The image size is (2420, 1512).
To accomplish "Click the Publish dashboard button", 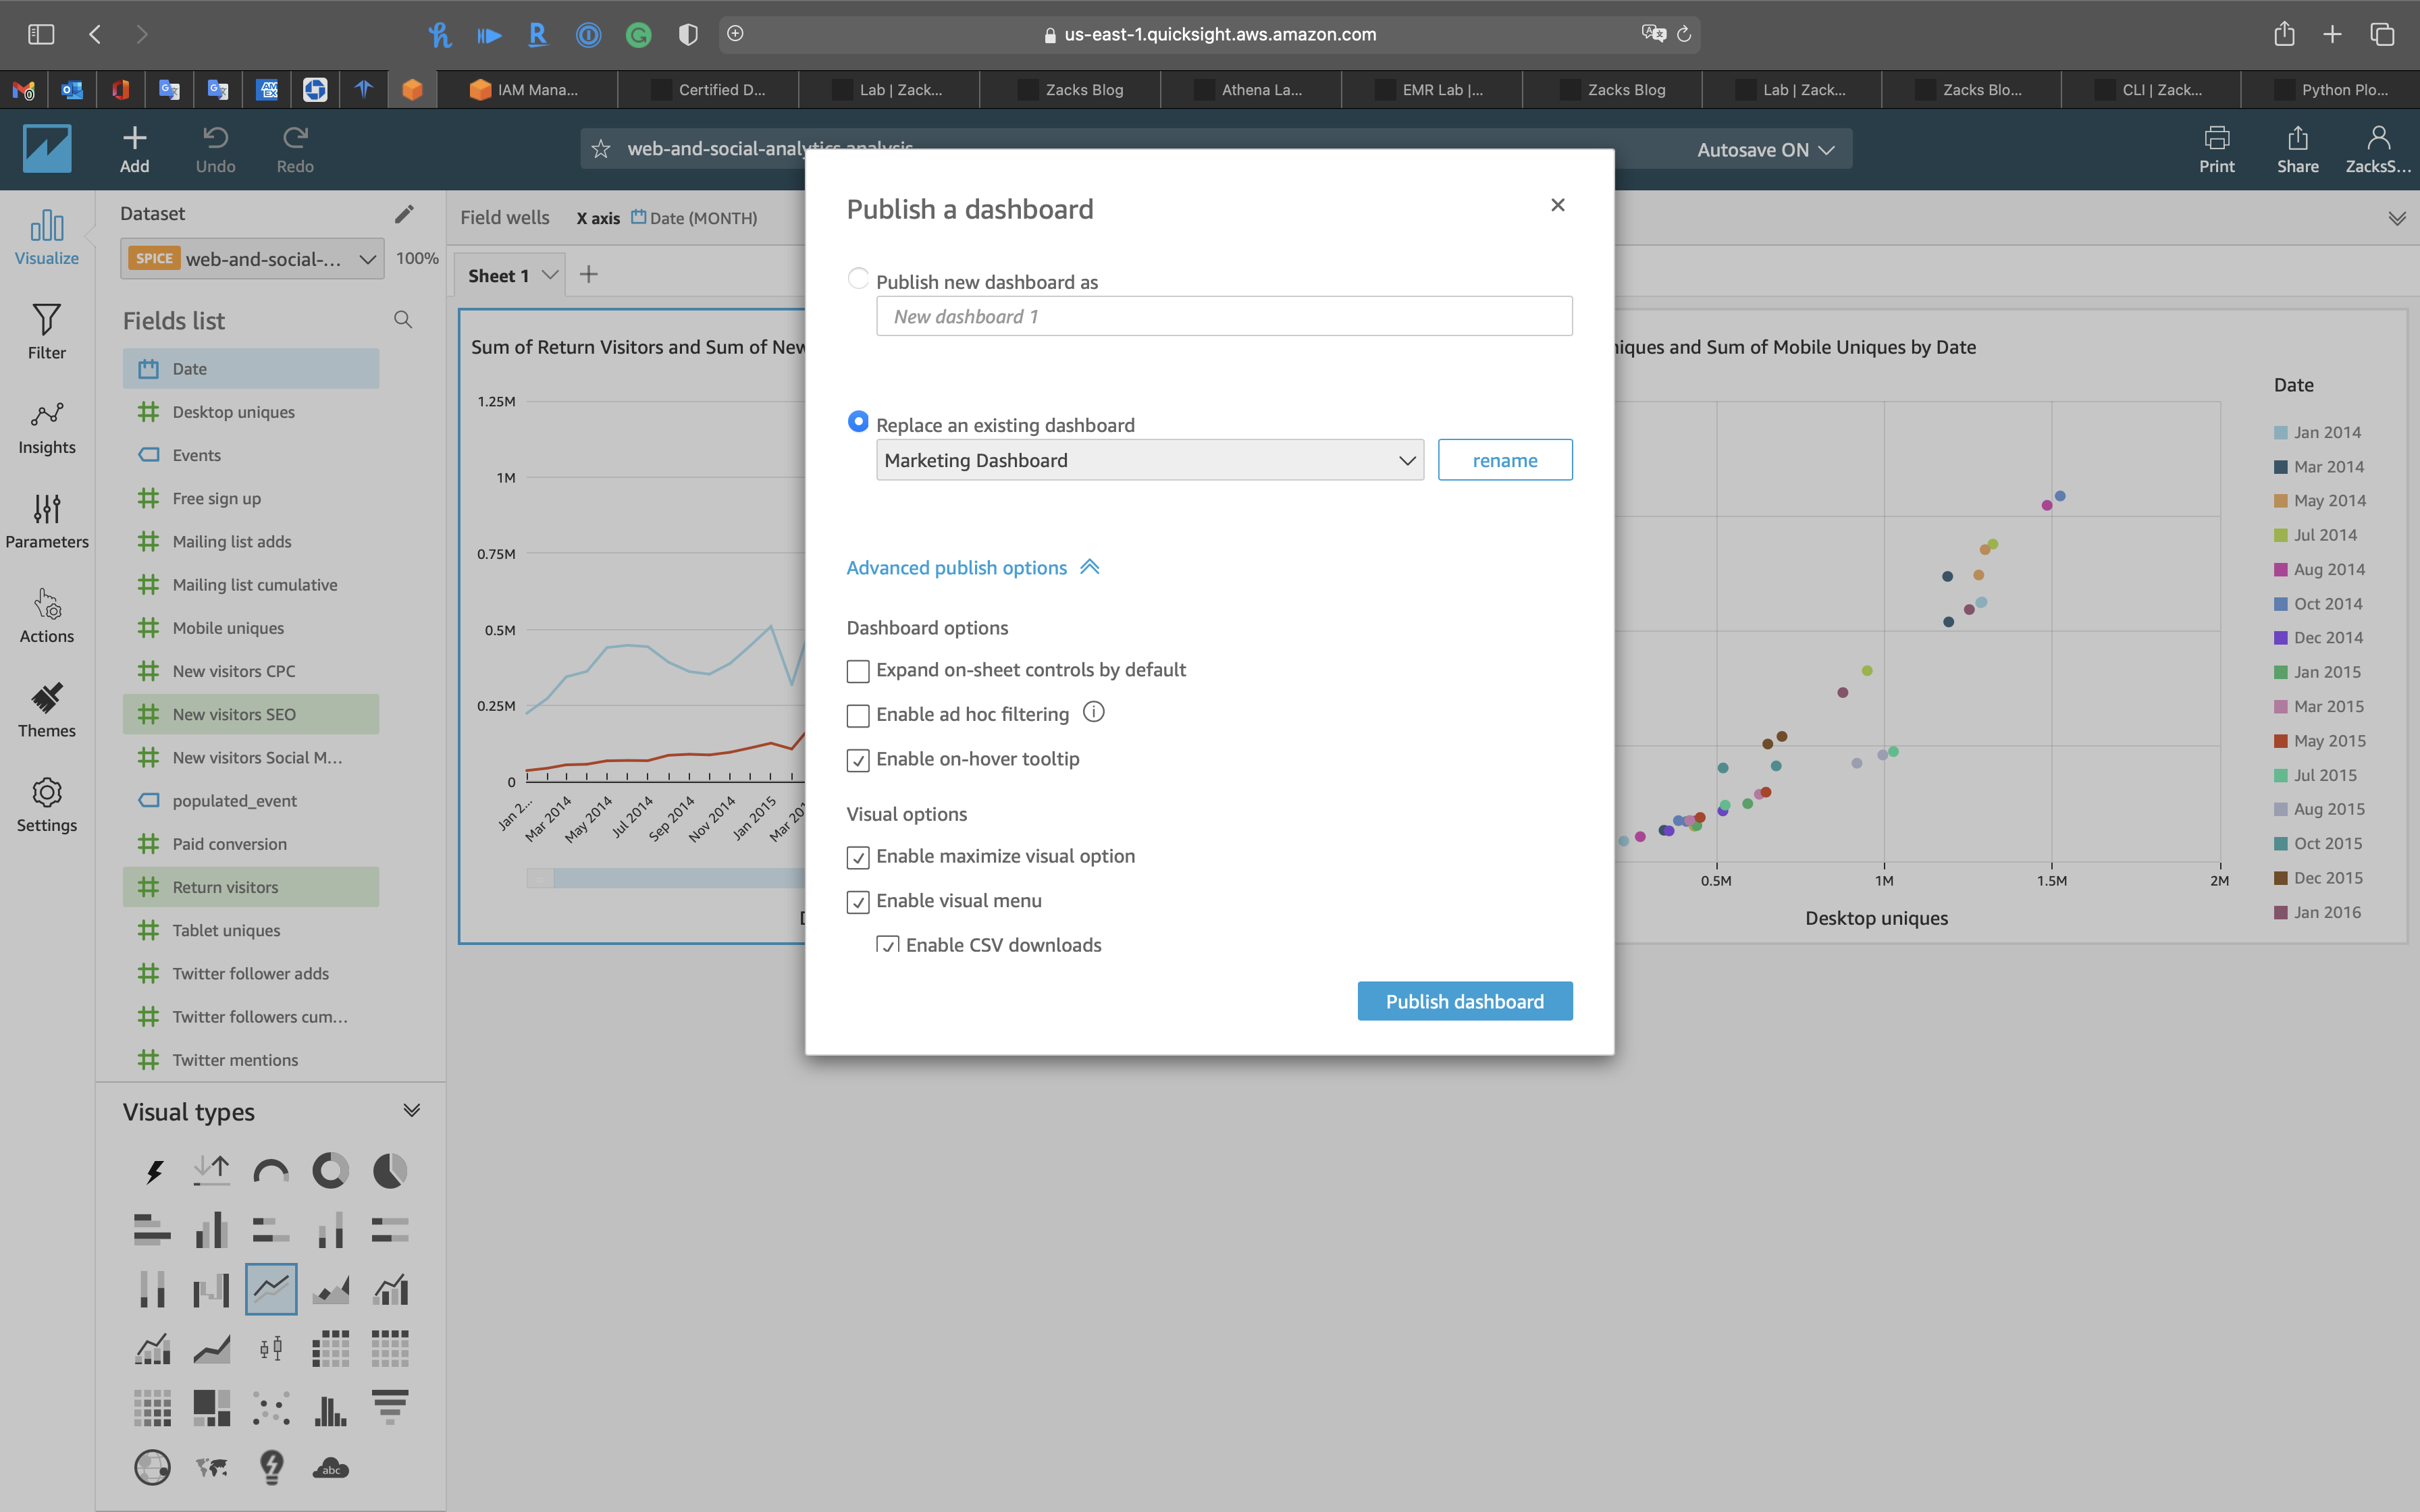I will click(1464, 1001).
